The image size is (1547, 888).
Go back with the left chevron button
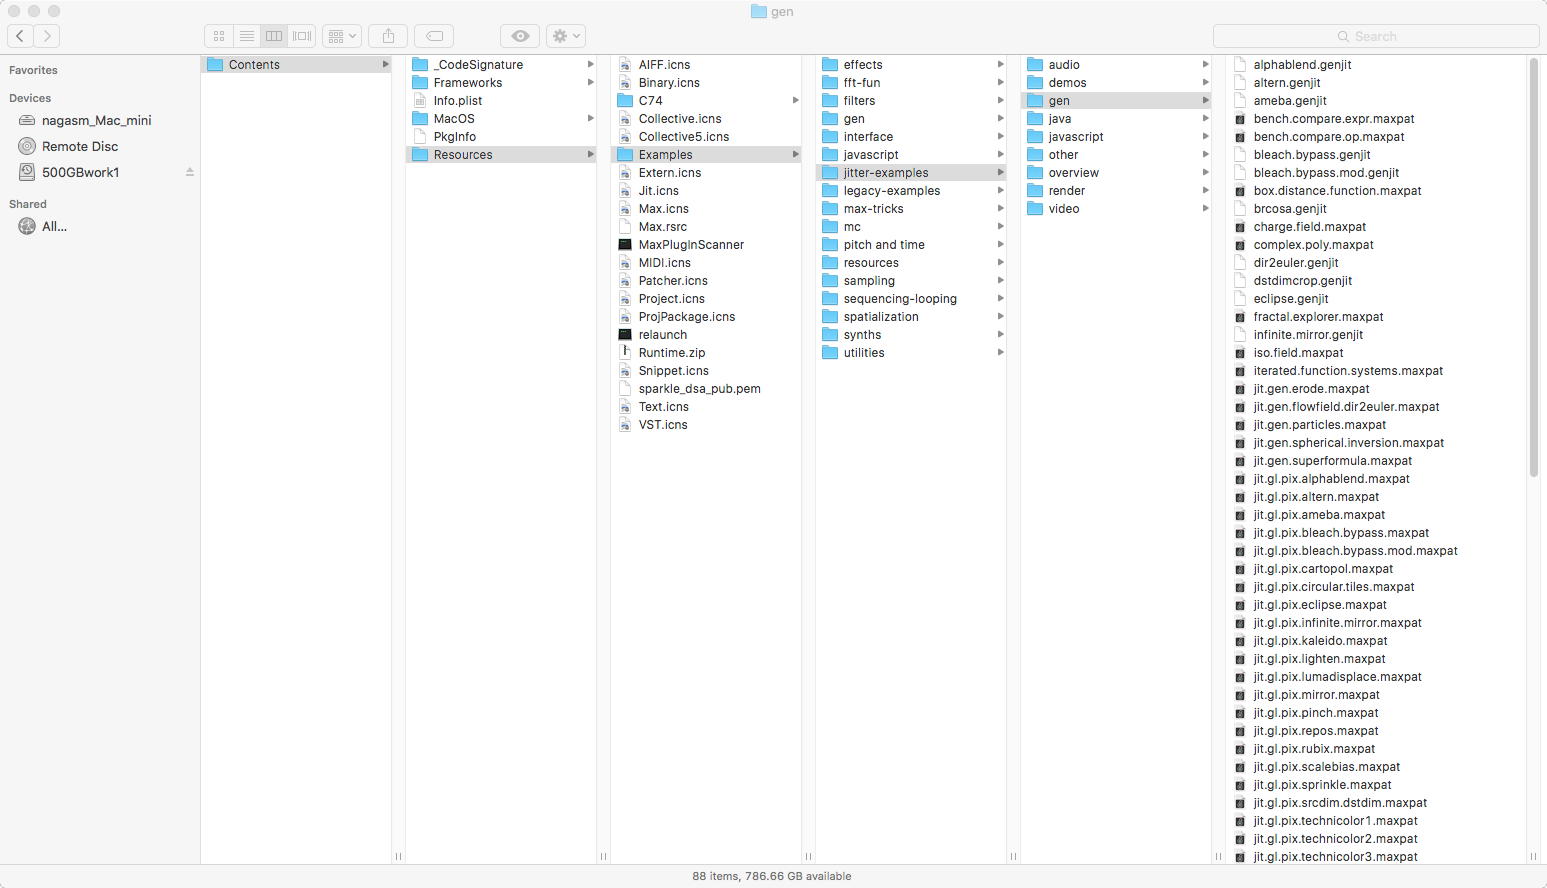pos(20,36)
